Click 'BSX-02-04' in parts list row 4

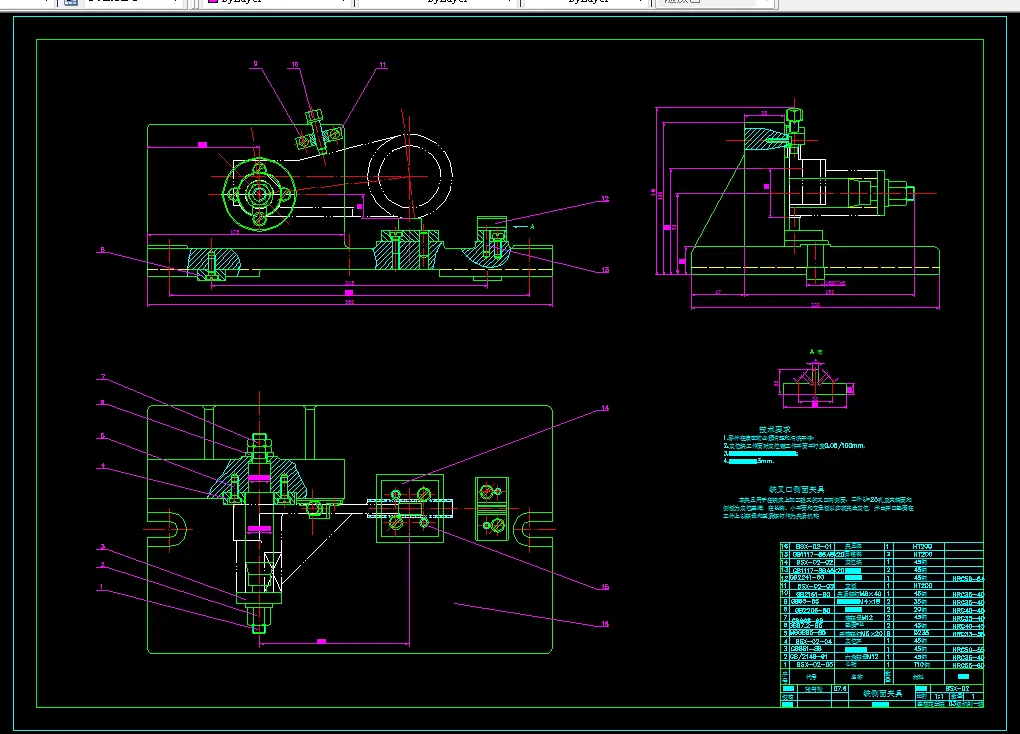(813, 642)
